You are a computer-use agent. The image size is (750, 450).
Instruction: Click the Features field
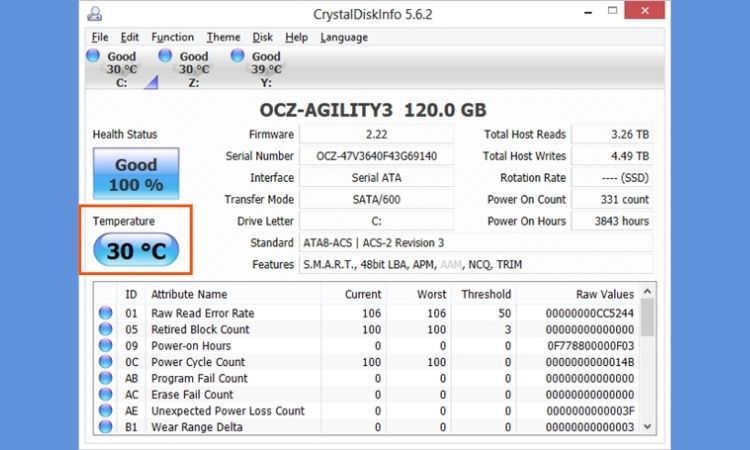click(476, 264)
